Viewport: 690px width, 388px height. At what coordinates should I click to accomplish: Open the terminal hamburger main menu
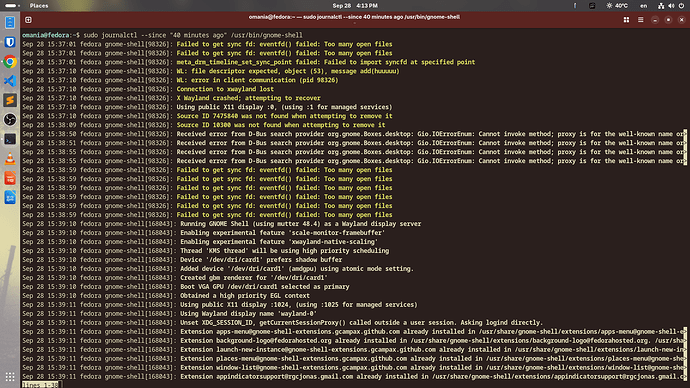tap(641, 20)
